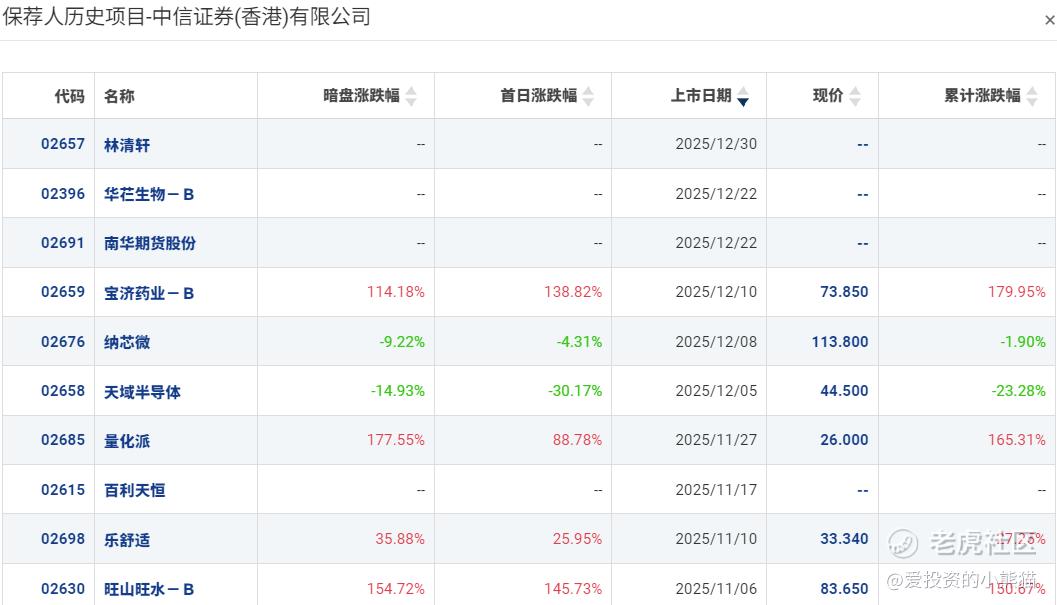Select grey market value 177.55%
The image size is (1057, 605).
(x=396, y=440)
